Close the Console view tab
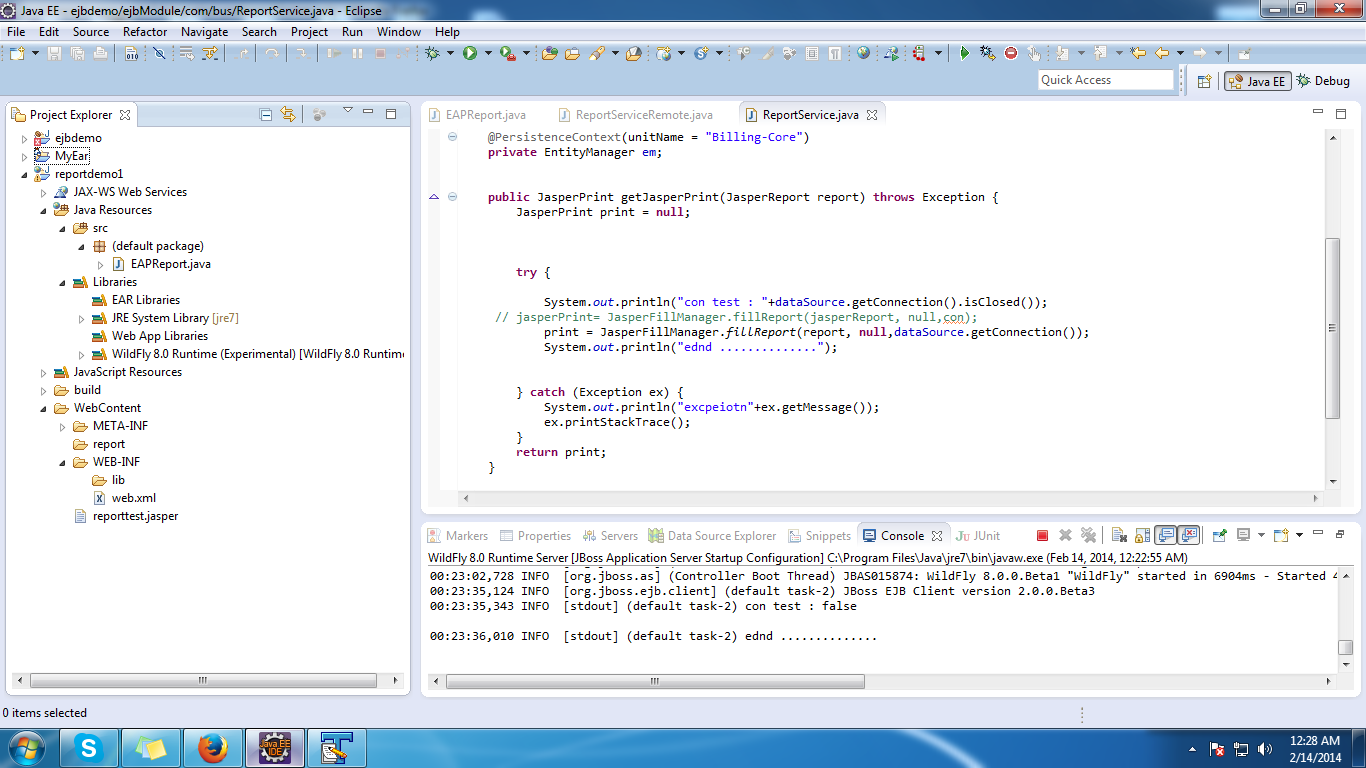This screenshot has height=768, width=1366. click(937, 536)
